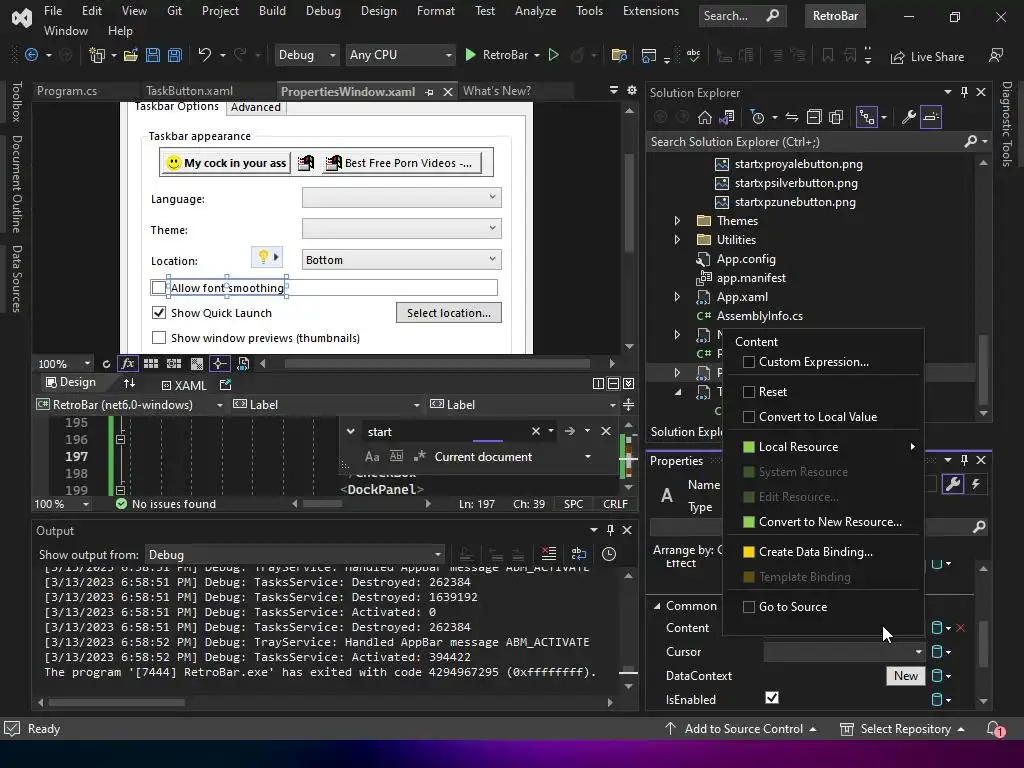Click the feedback icon beside Live Share

pyautogui.click(x=996, y=56)
